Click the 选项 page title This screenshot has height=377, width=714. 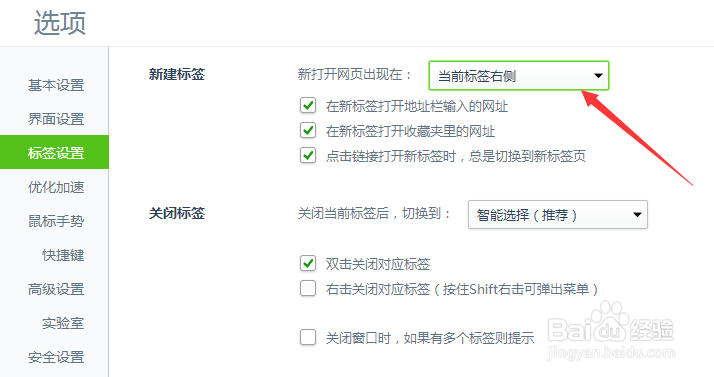coord(60,23)
